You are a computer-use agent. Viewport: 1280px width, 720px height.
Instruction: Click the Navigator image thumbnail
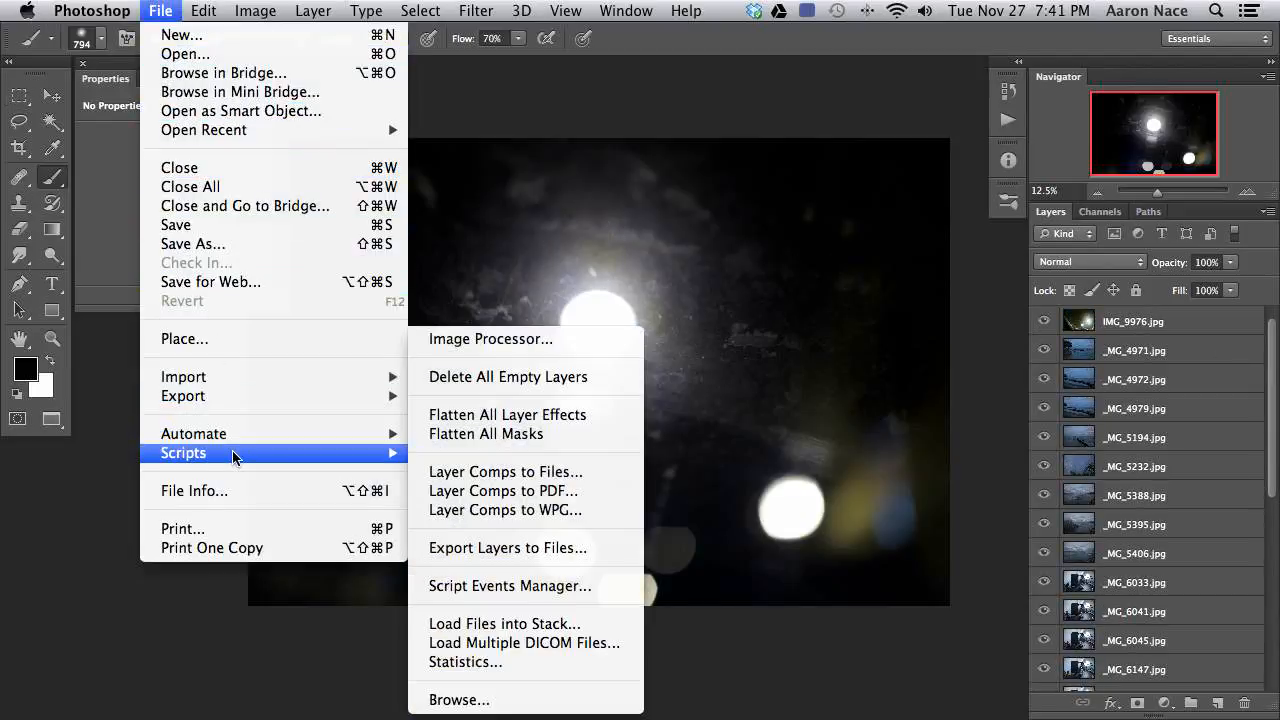coord(1154,134)
